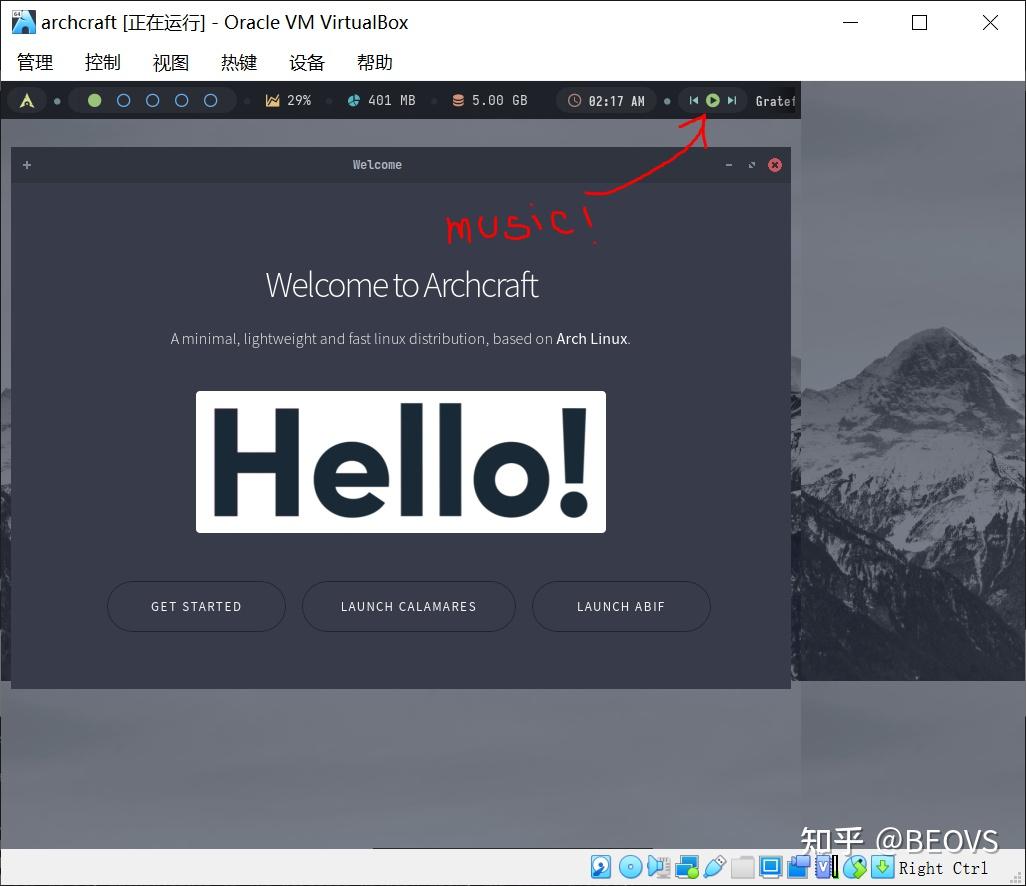Click the Arch Linux link in the description
1026x886 pixels.
click(x=591, y=338)
